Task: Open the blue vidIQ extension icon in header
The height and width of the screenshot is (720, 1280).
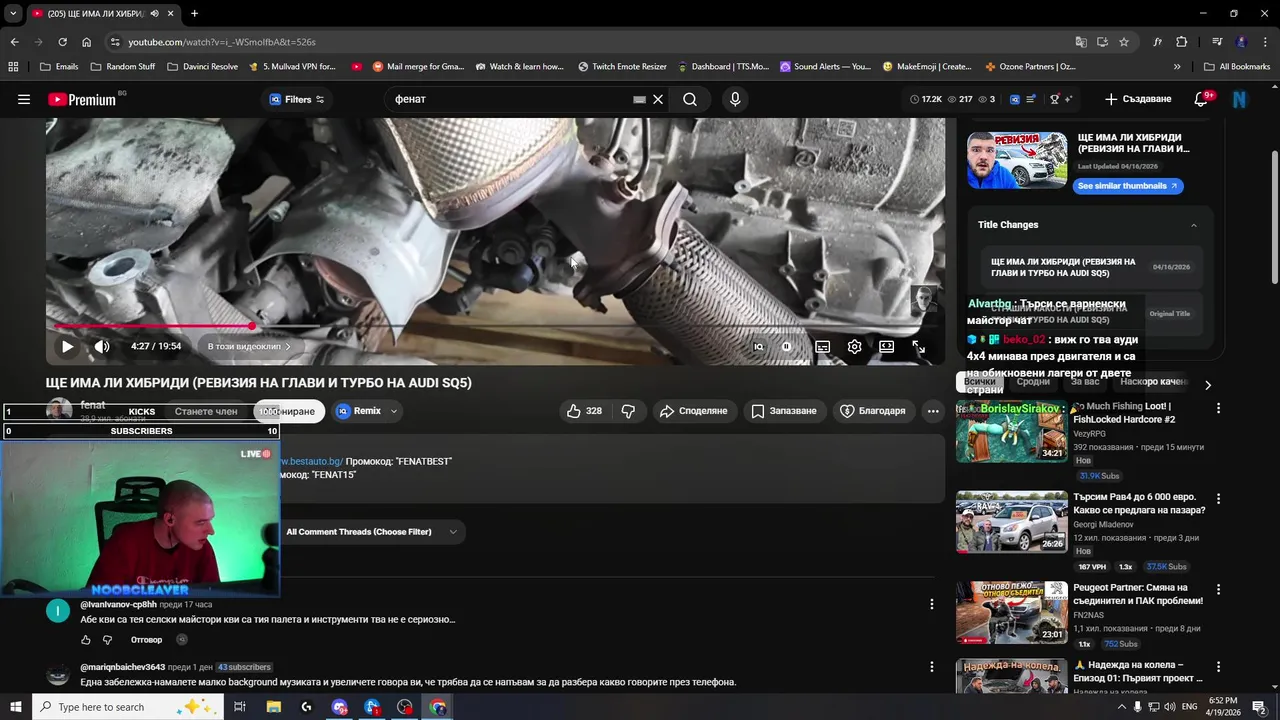Action: pos(1015,99)
